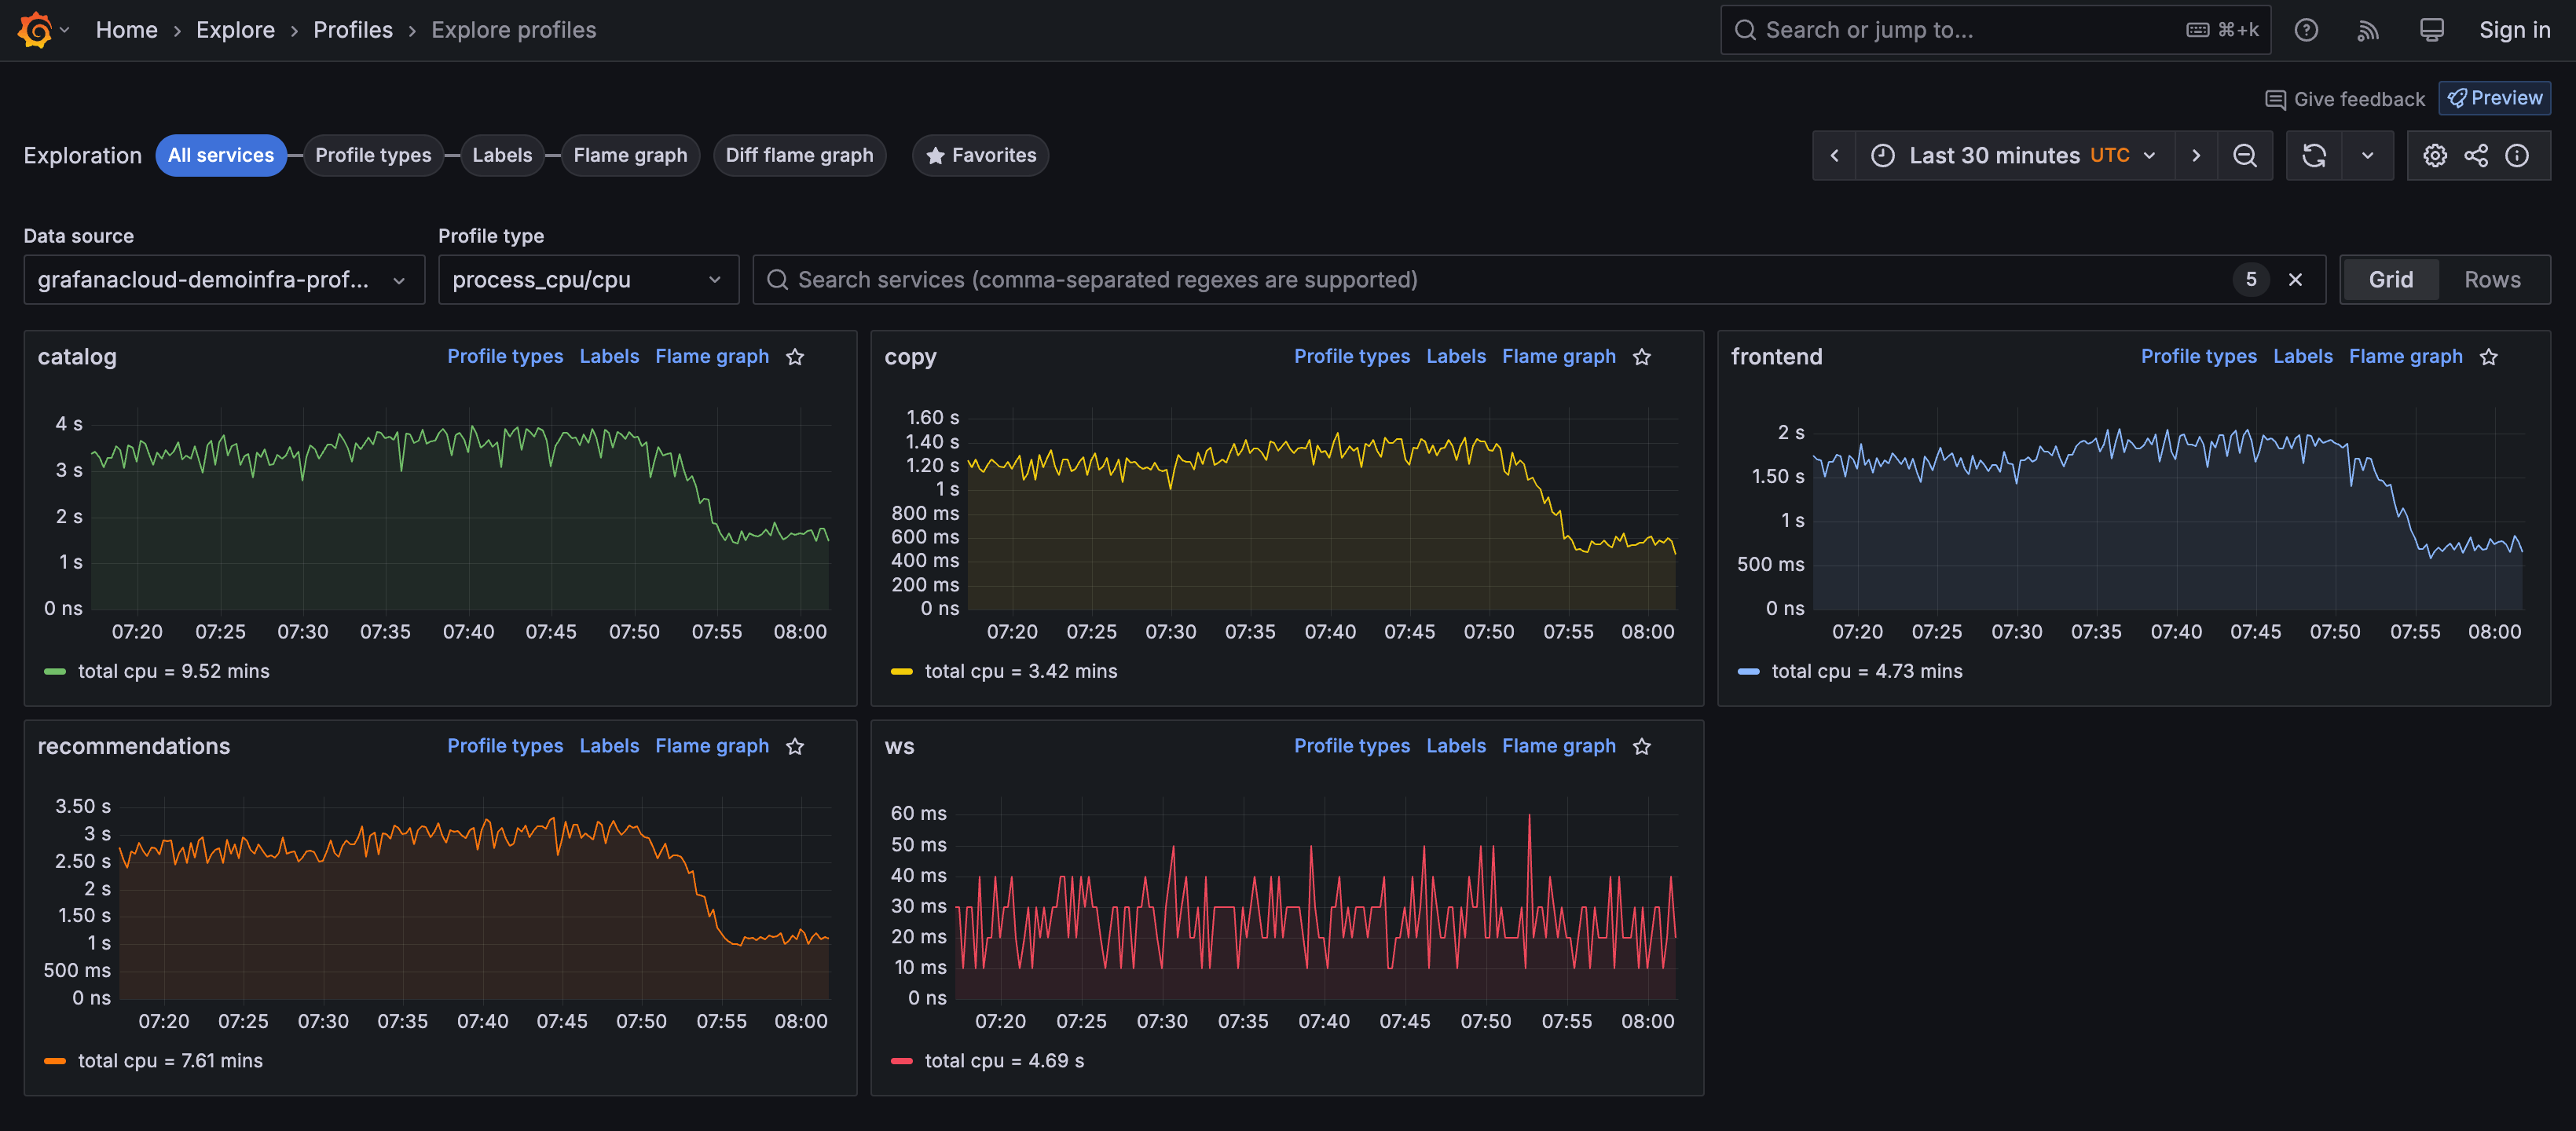
Task: Go to Home breadcrumb
Action: [x=127, y=30]
